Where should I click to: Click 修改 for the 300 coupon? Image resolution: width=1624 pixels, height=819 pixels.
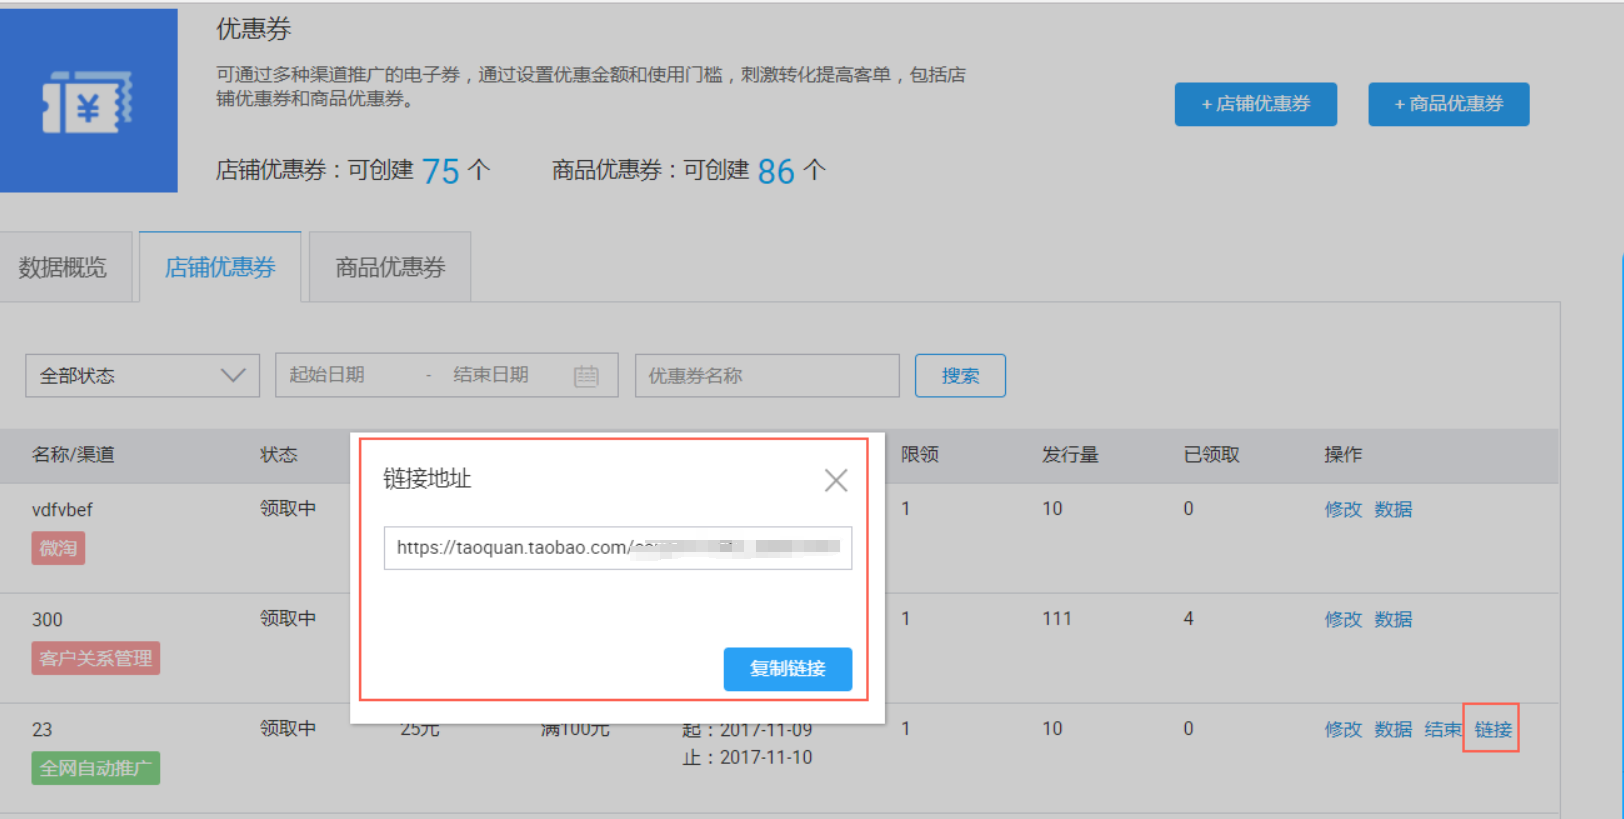point(1343,619)
